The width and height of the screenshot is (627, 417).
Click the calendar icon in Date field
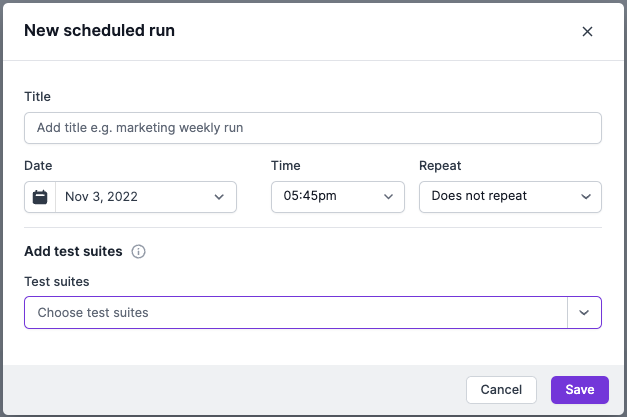click(40, 197)
